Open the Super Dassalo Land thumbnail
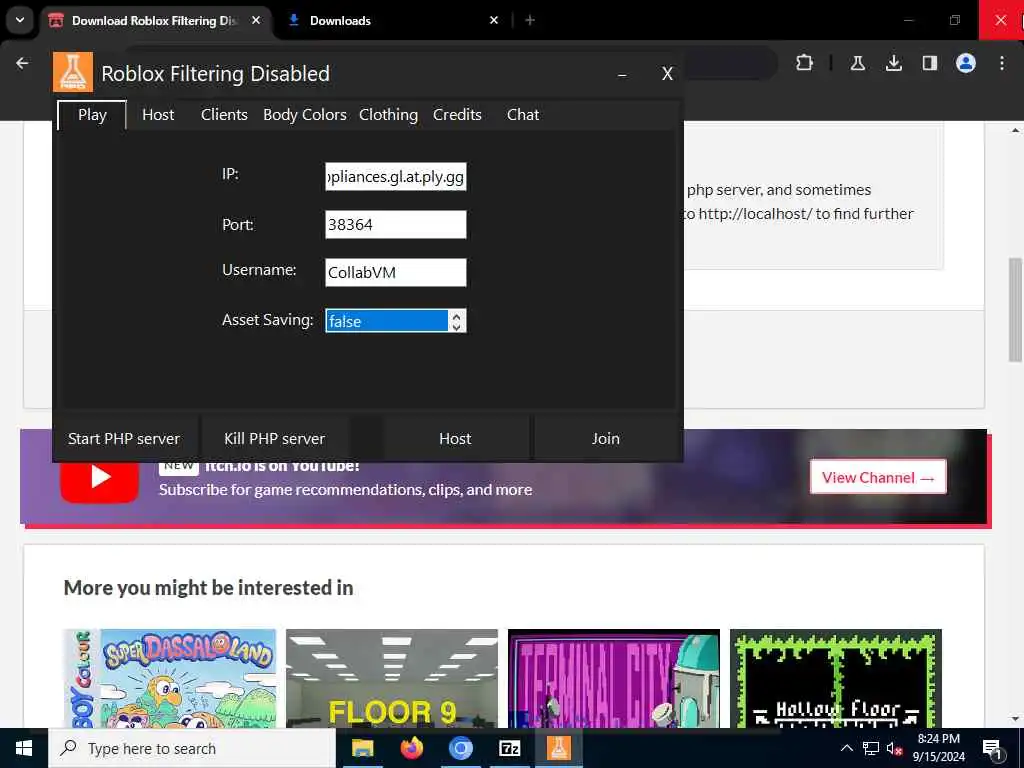Screen dimensions: 1024x768 pyautogui.click(x=170, y=678)
